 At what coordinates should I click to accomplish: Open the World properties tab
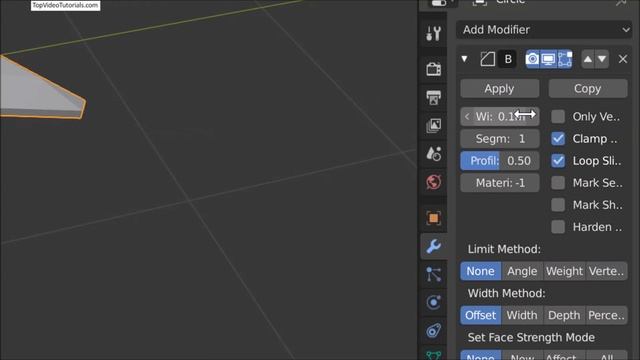433,182
